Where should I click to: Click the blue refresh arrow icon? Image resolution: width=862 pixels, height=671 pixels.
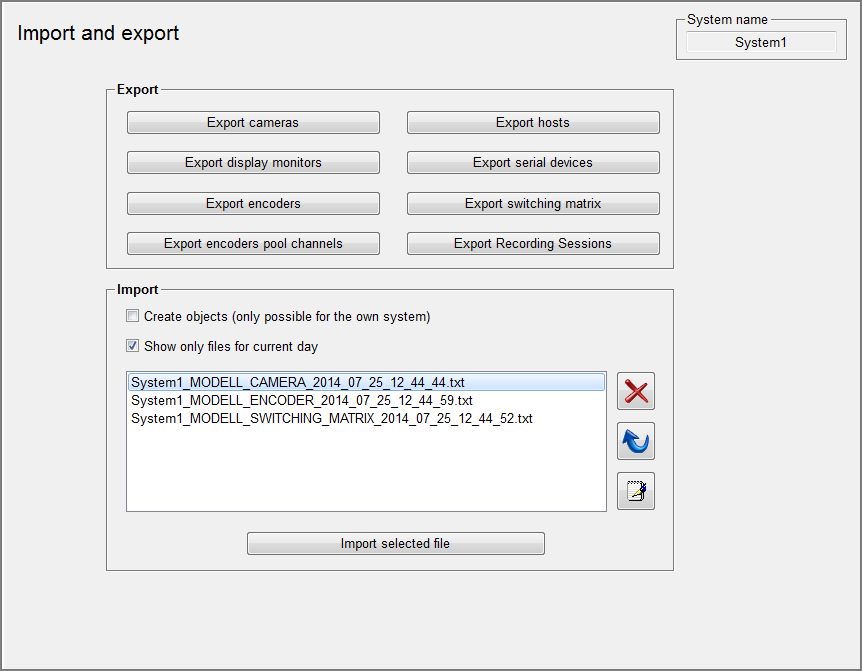(635, 441)
